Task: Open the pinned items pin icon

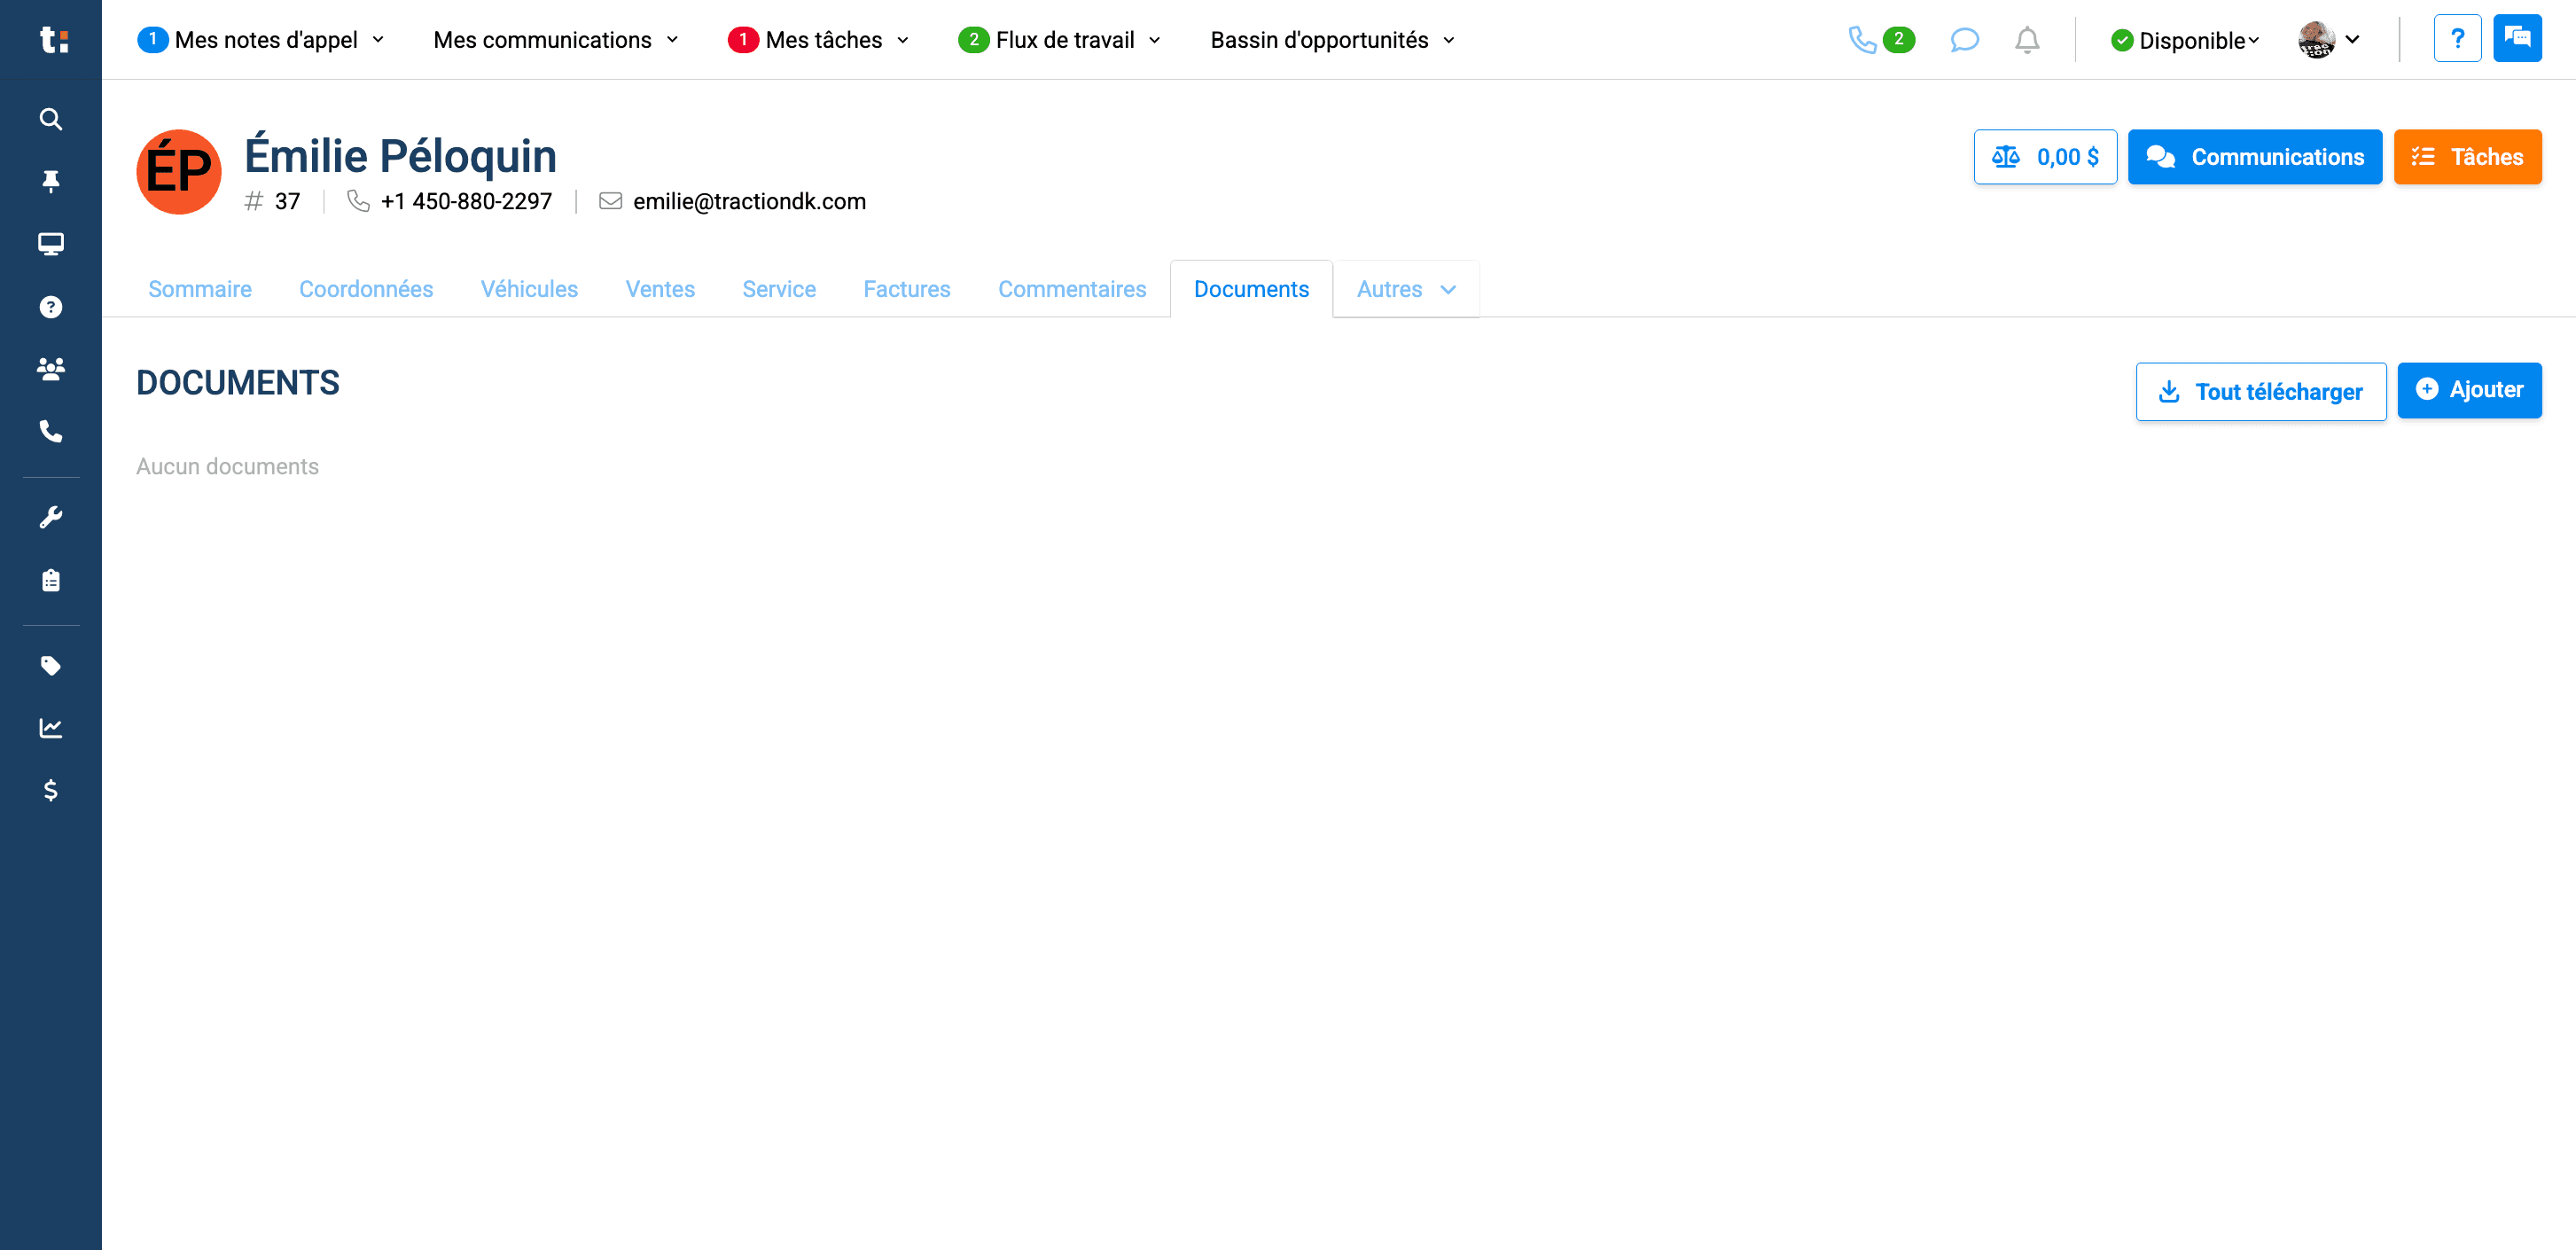Action: [50, 181]
